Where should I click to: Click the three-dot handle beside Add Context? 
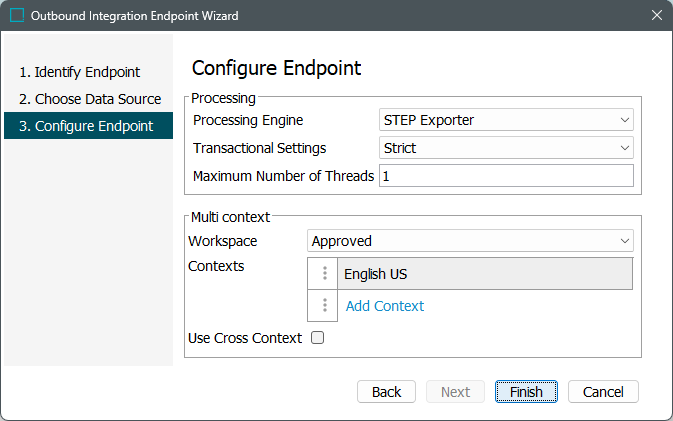(325, 306)
